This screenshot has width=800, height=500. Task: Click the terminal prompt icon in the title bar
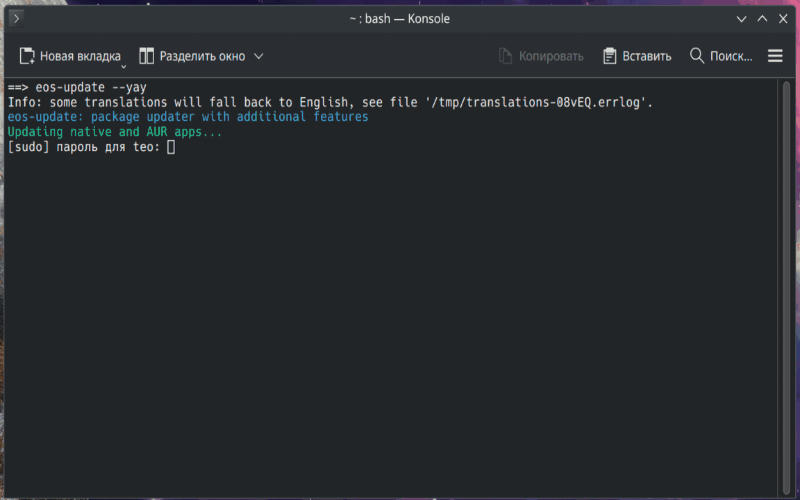16,19
